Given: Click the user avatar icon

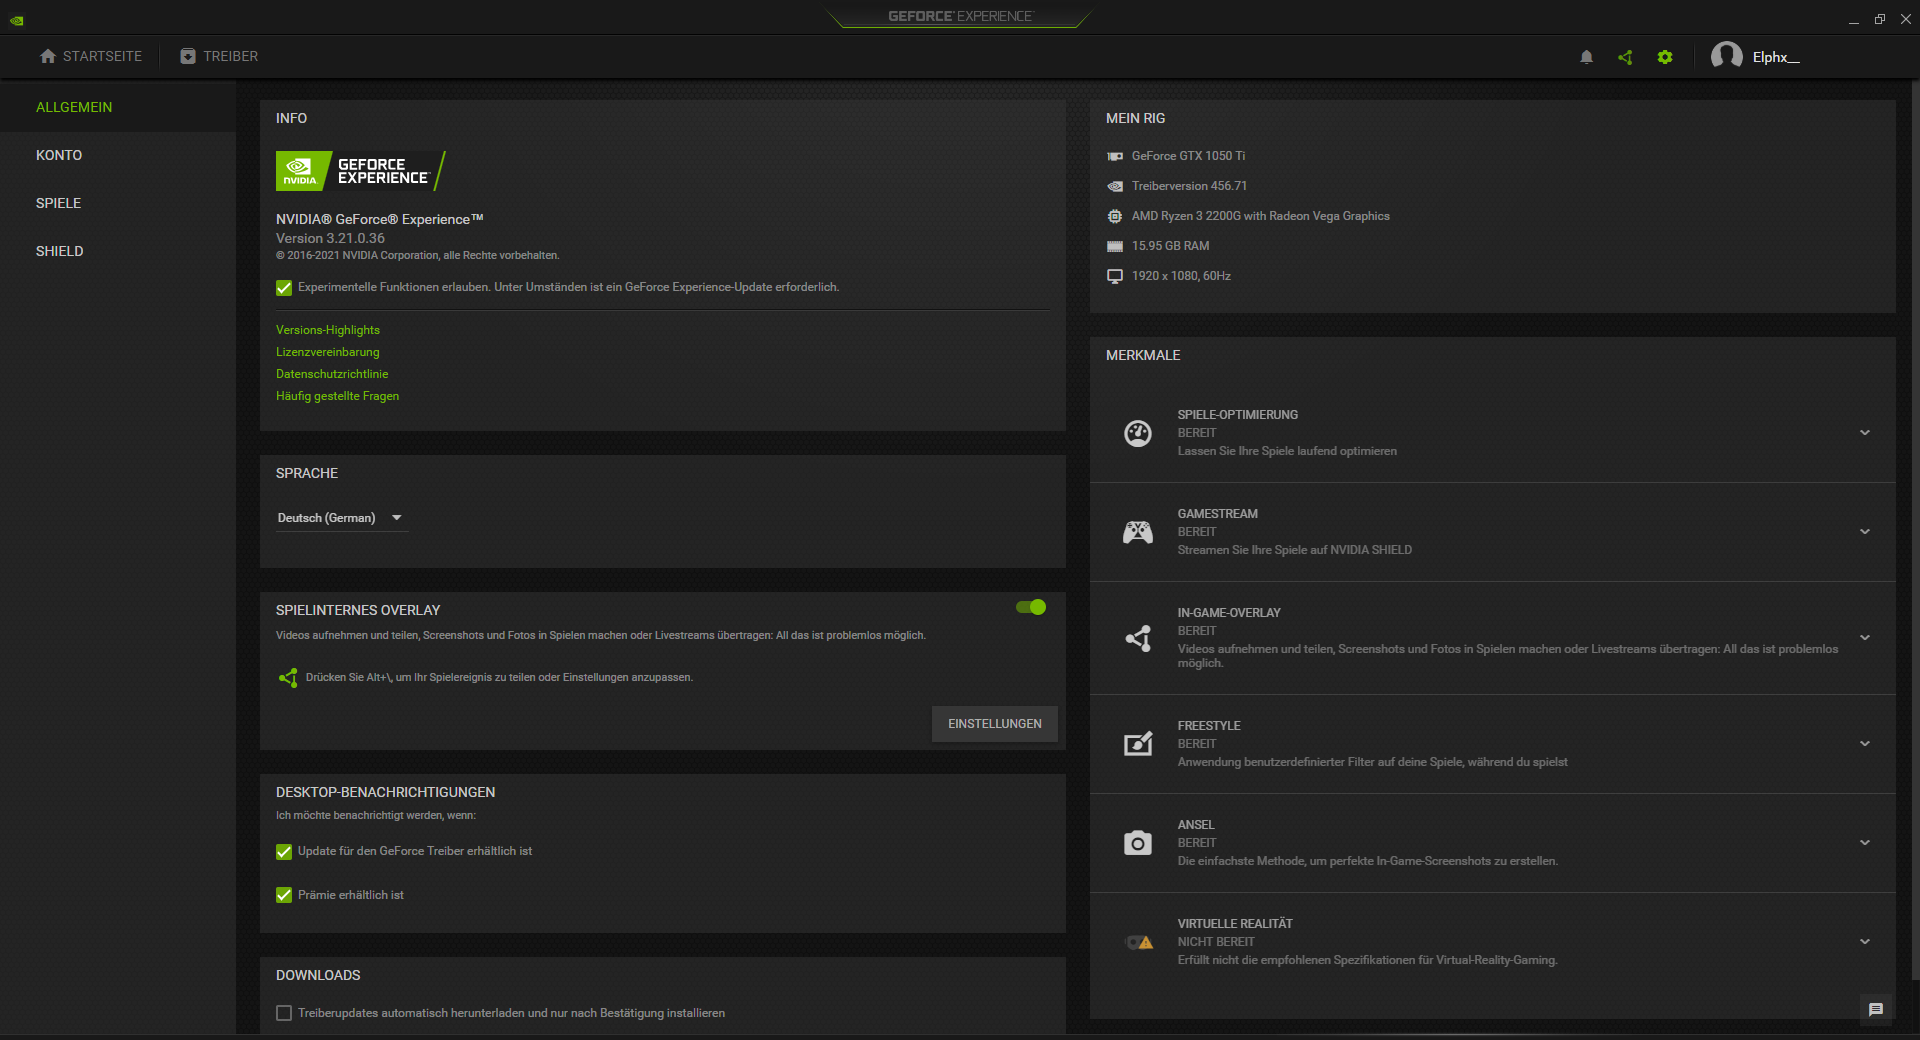Looking at the screenshot, I should tap(1727, 56).
